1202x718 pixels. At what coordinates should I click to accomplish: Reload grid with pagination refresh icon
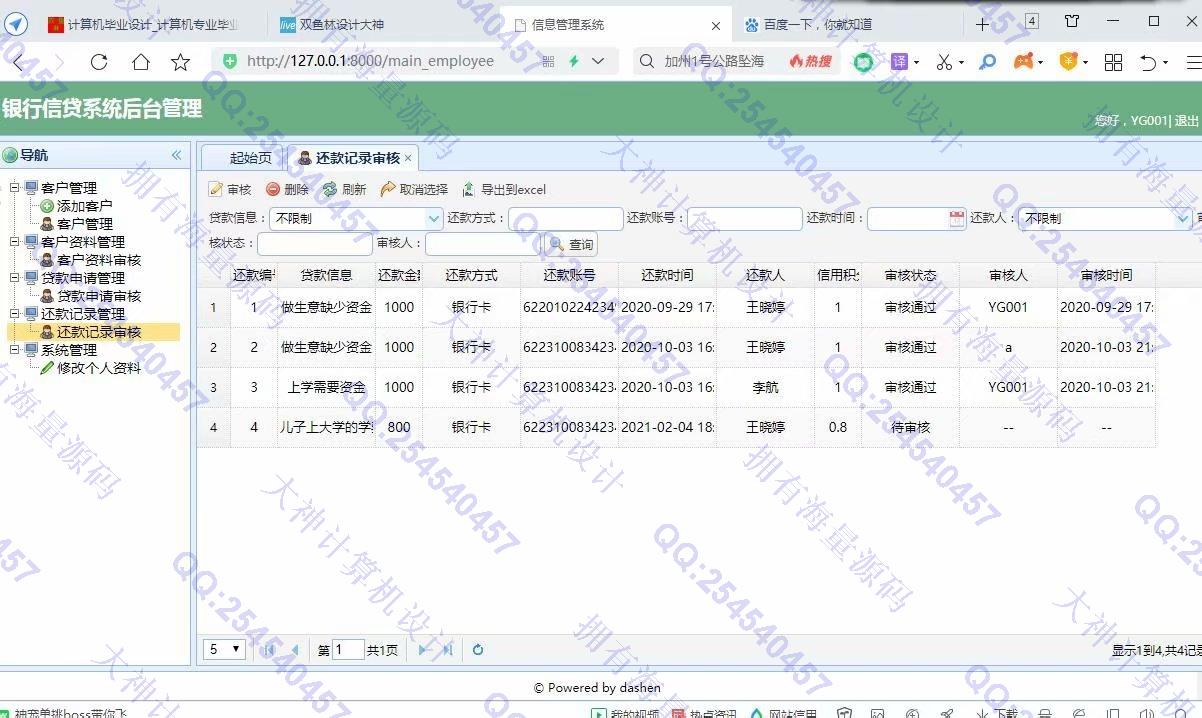pos(478,650)
